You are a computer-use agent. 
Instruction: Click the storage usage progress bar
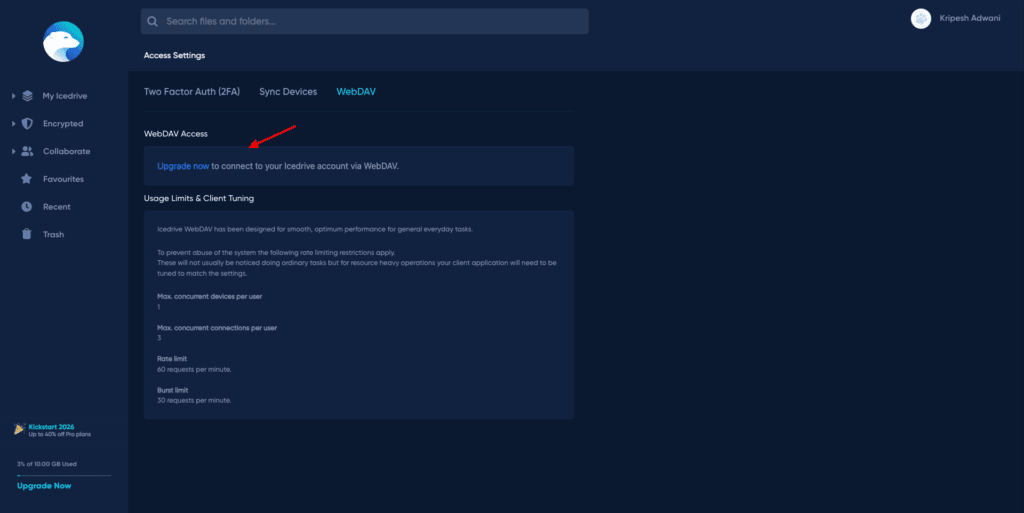tap(63, 475)
